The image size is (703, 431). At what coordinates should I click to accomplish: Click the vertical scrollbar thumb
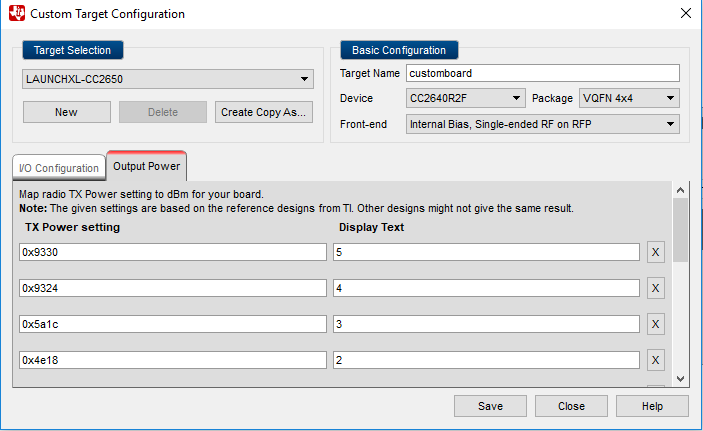(x=680, y=230)
